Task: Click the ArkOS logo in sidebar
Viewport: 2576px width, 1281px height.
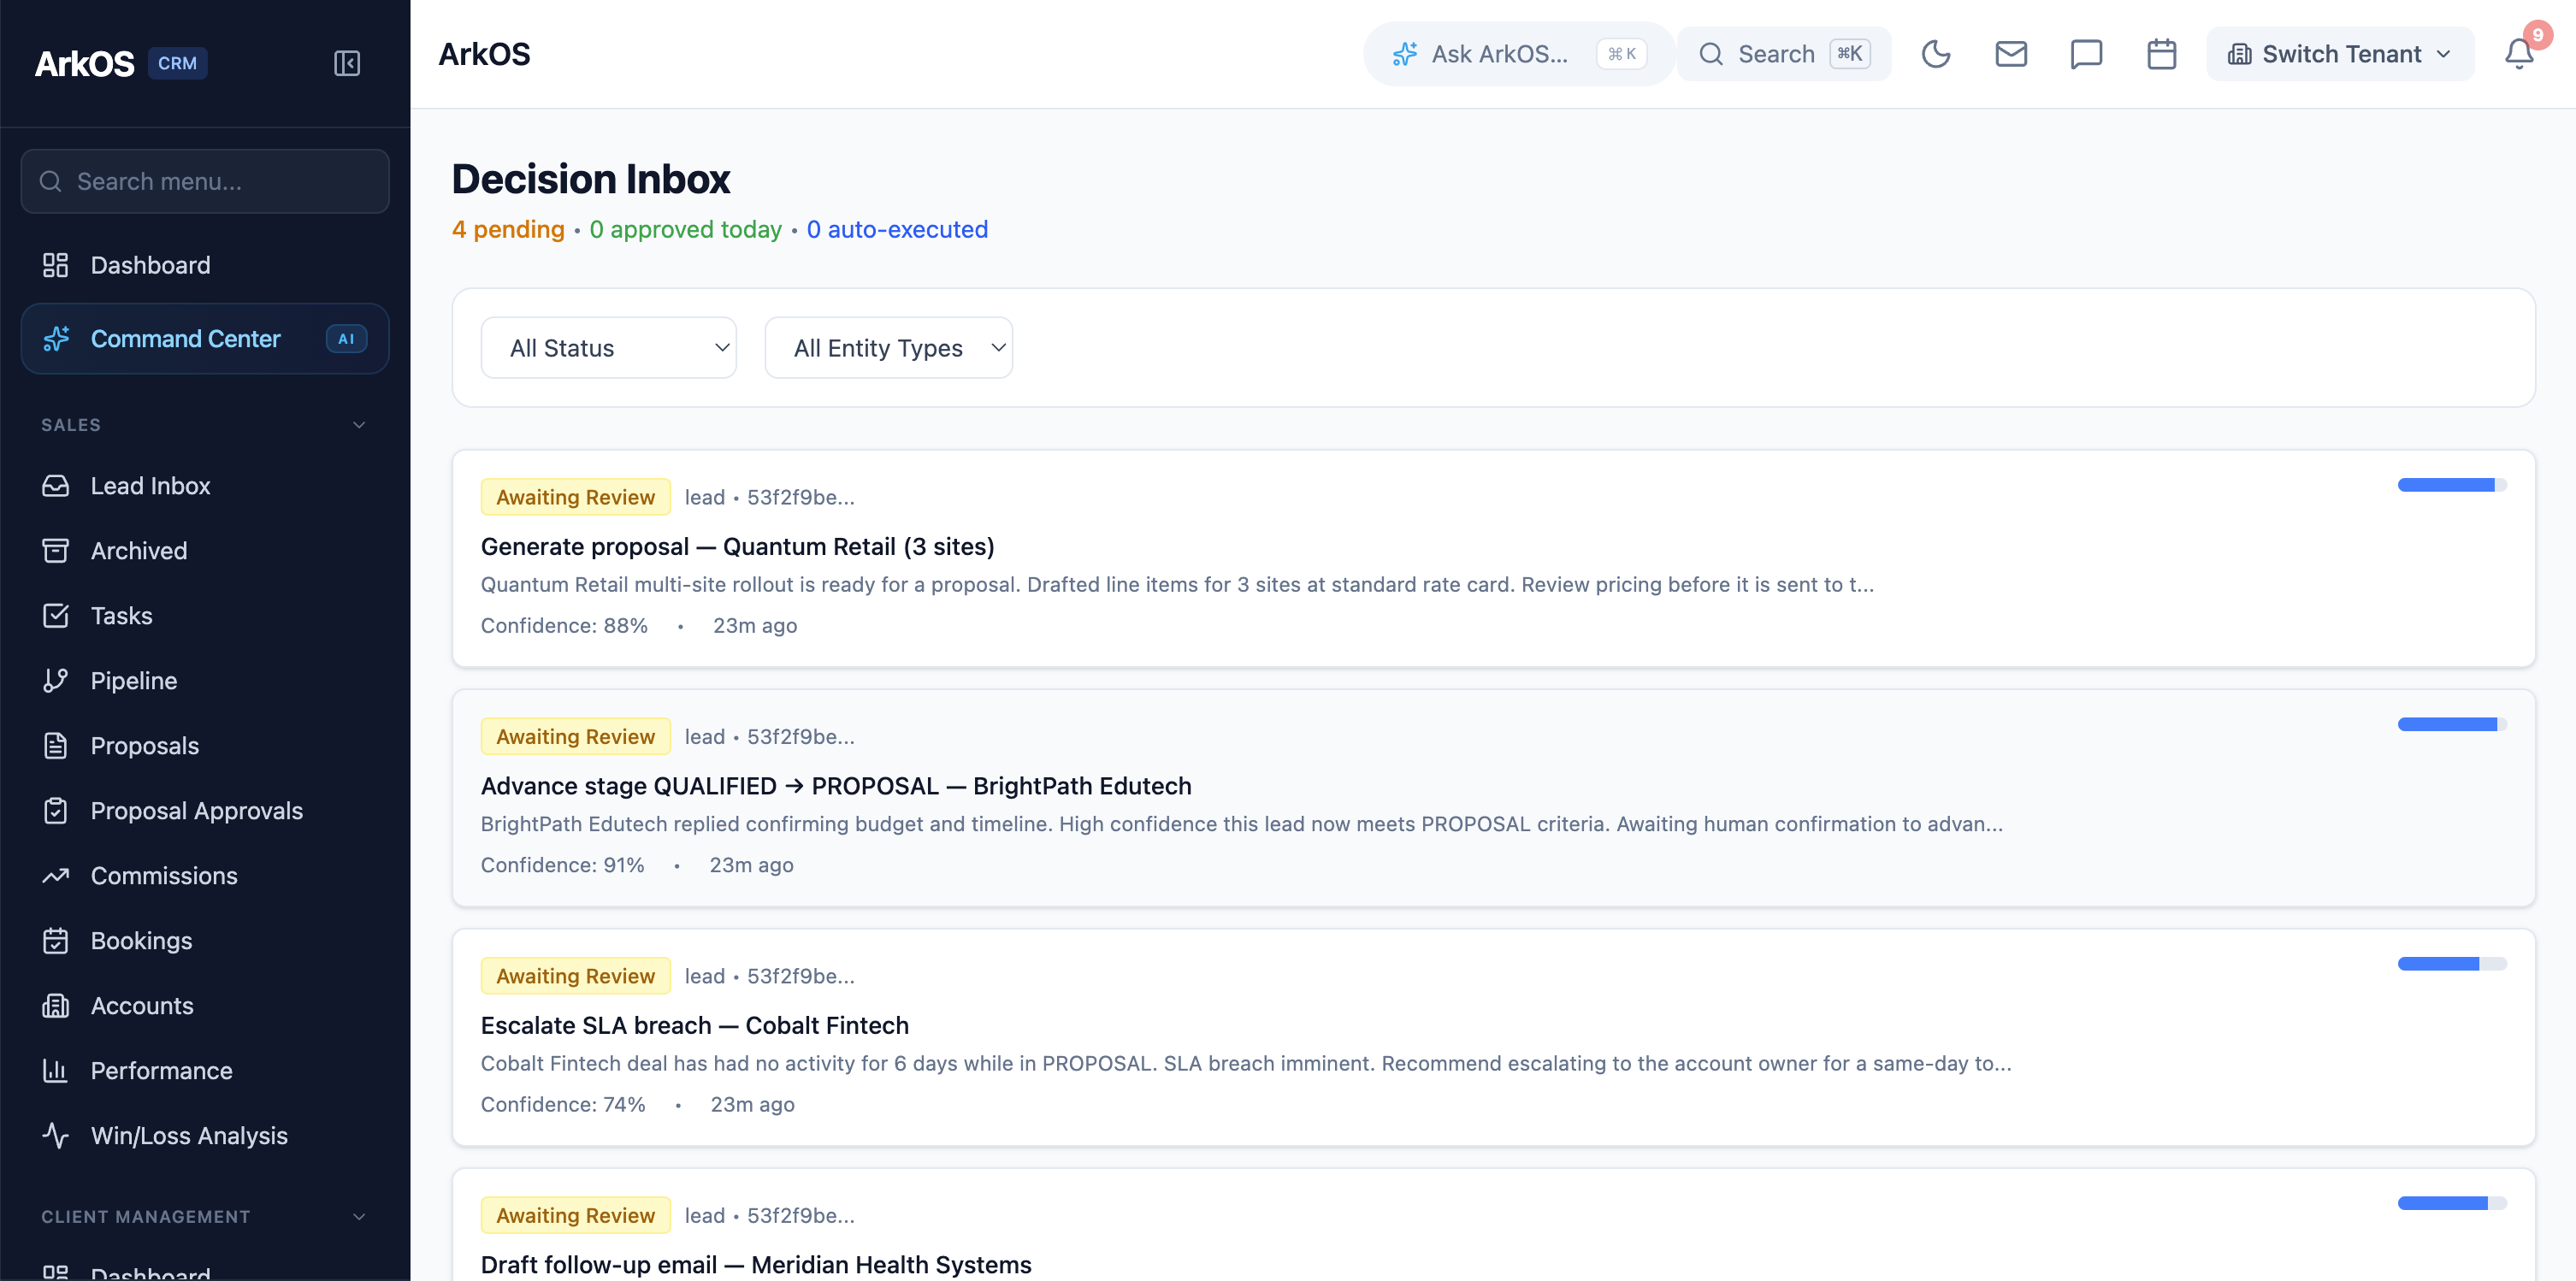Action: [84, 63]
